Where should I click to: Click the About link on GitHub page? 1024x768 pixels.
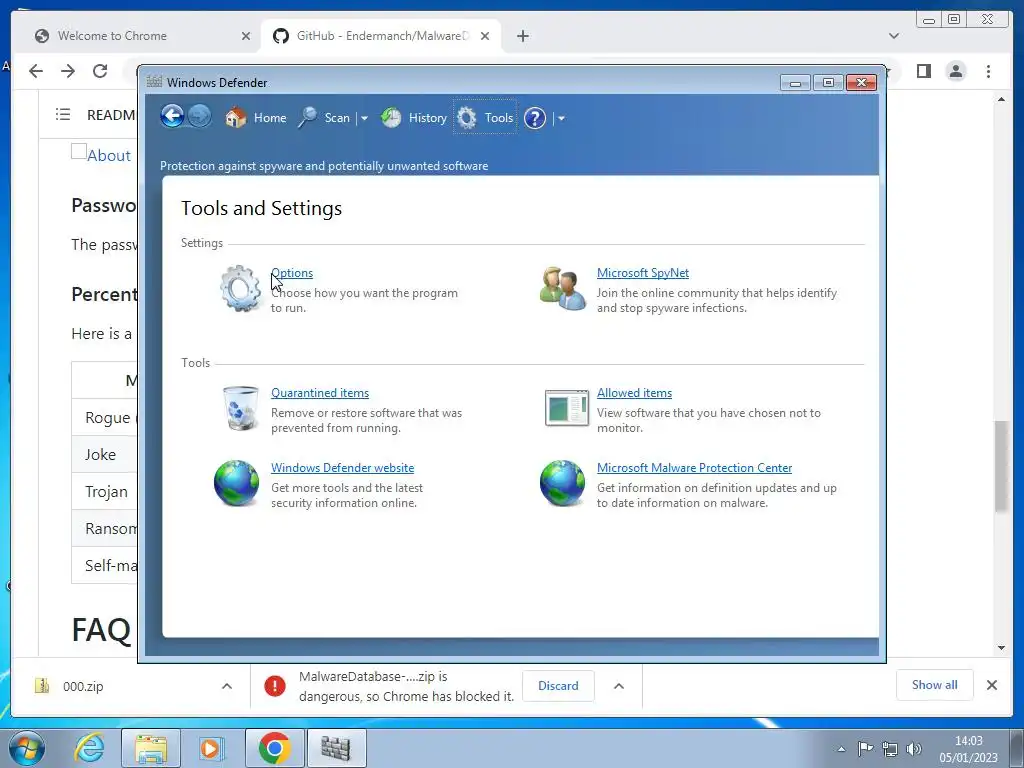(108, 155)
